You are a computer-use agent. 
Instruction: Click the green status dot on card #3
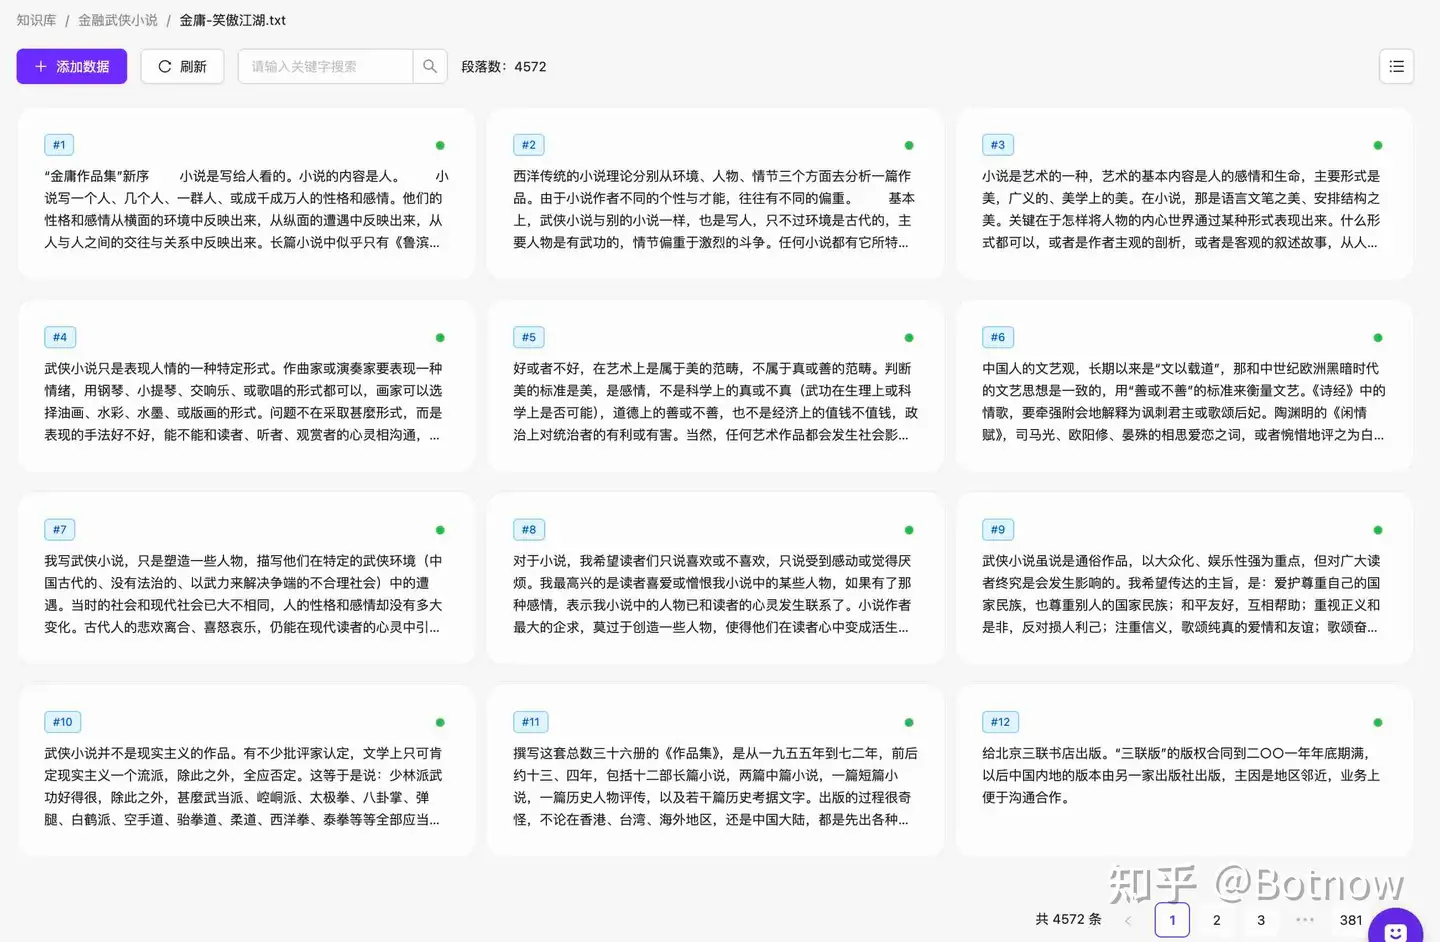[x=1378, y=146]
